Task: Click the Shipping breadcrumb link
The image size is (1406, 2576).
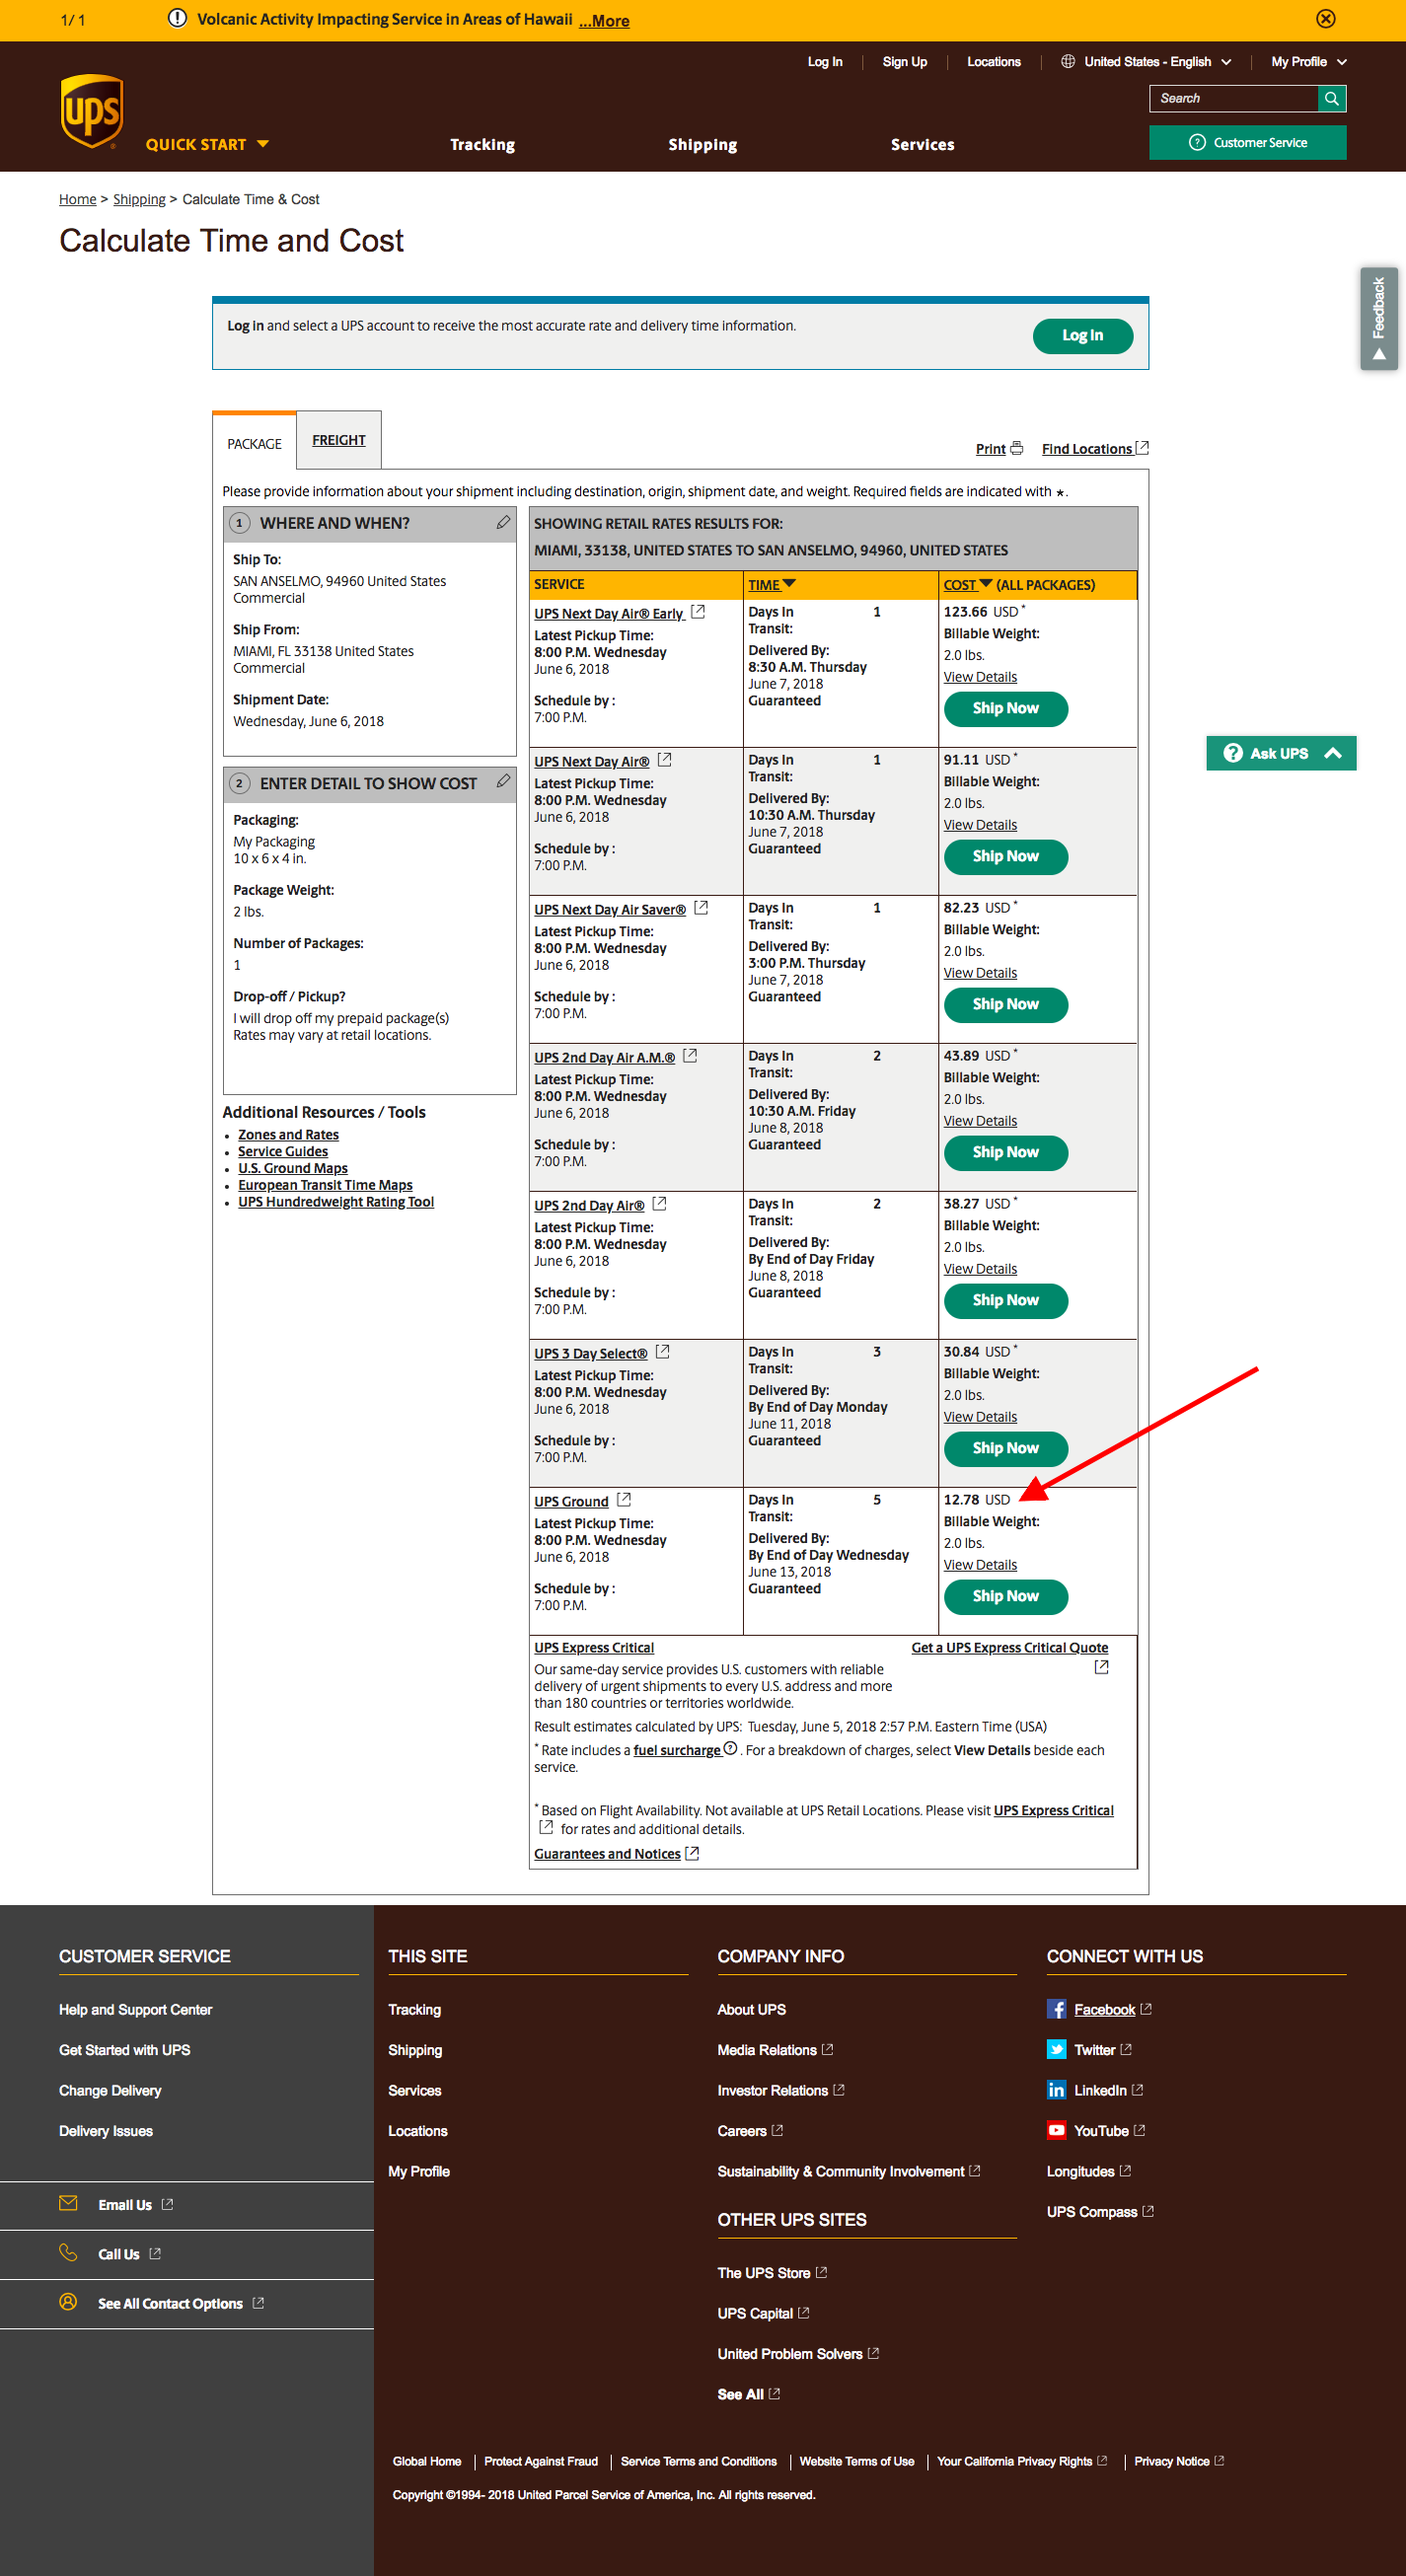Action: tap(139, 199)
